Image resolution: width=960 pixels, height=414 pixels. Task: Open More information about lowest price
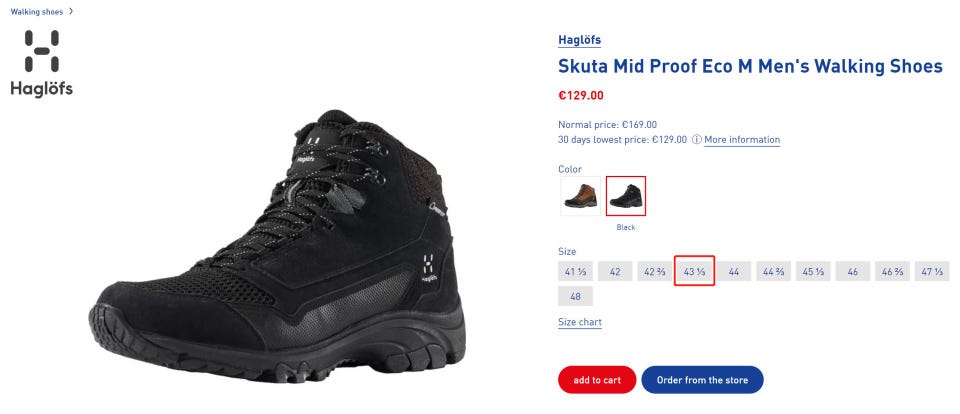pos(742,140)
